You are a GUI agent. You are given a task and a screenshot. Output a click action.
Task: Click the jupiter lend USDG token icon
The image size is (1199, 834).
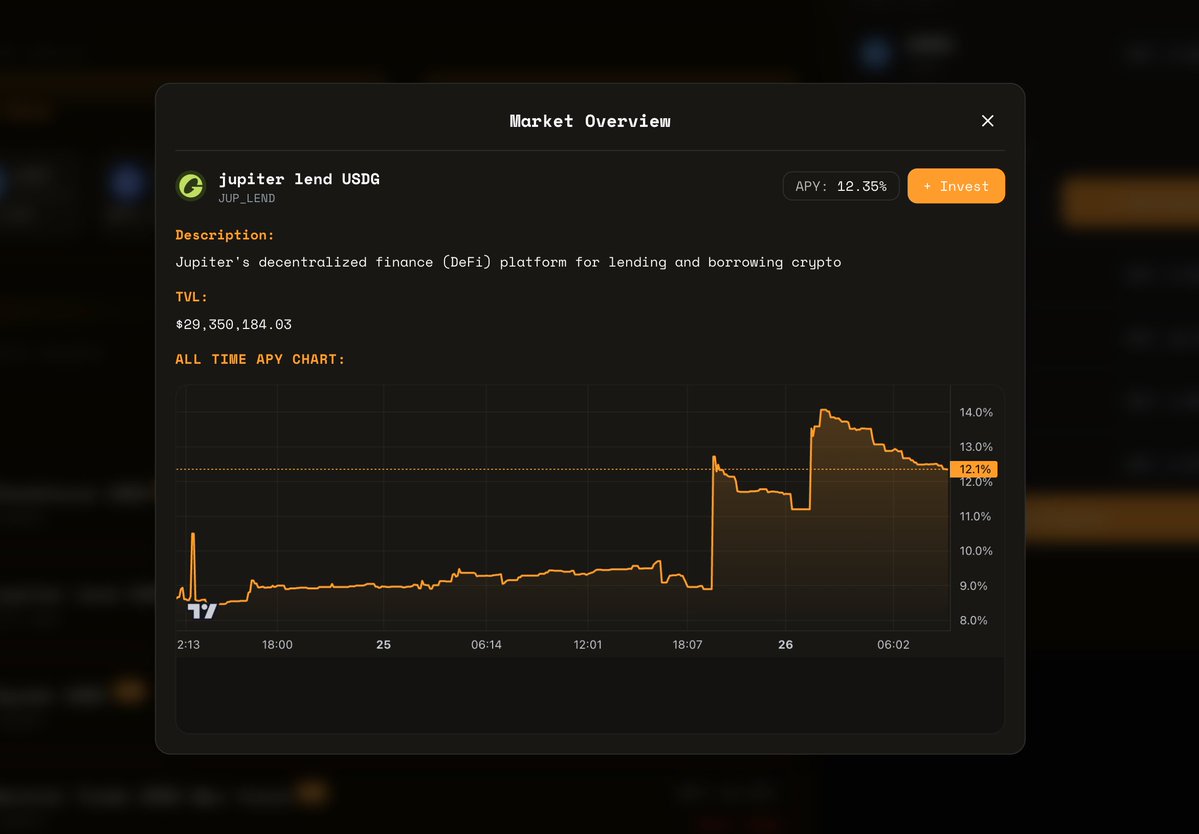(x=190, y=186)
